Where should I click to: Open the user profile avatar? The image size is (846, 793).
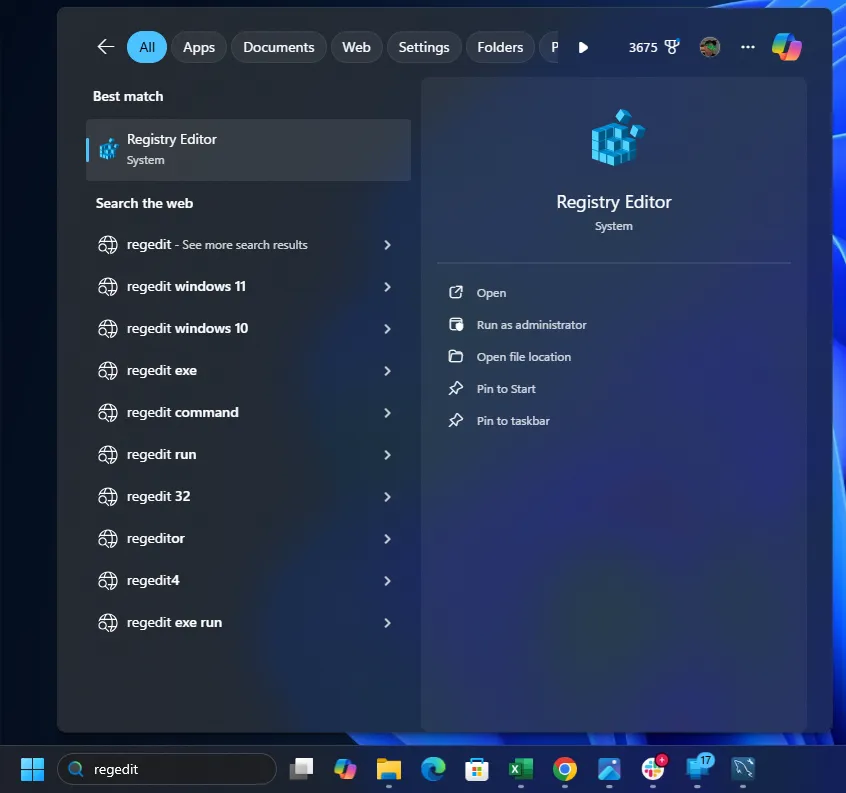(x=710, y=47)
